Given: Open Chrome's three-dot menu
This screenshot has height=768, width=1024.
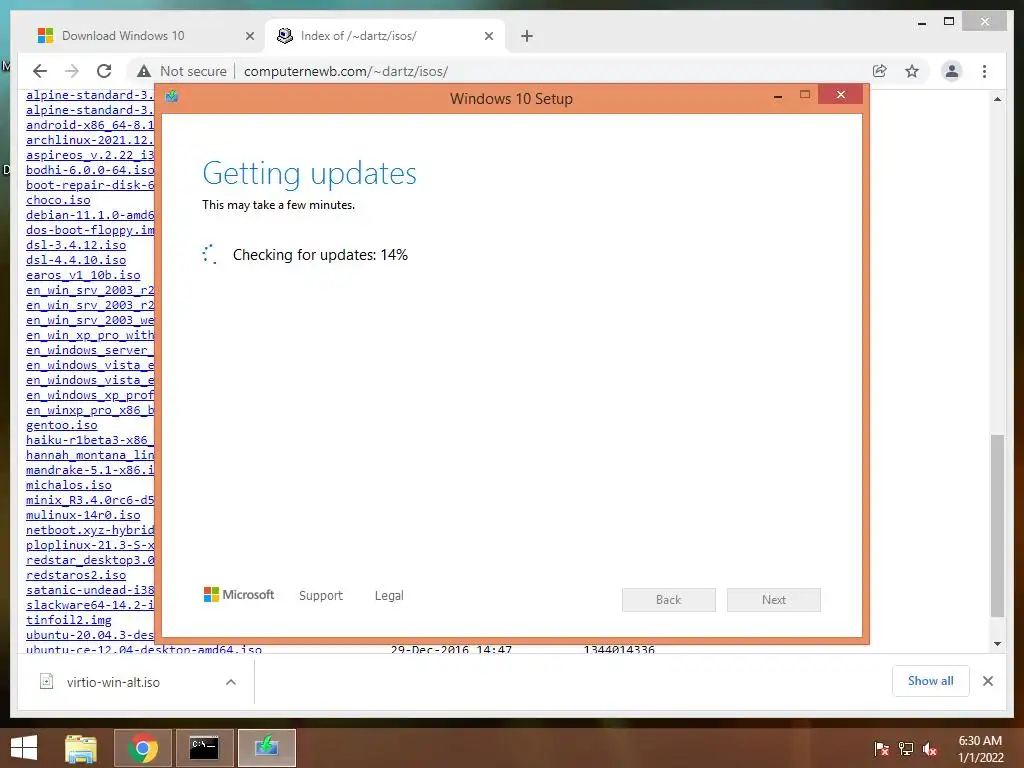Looking at the screenshot, I should click(x=984, y=71).
